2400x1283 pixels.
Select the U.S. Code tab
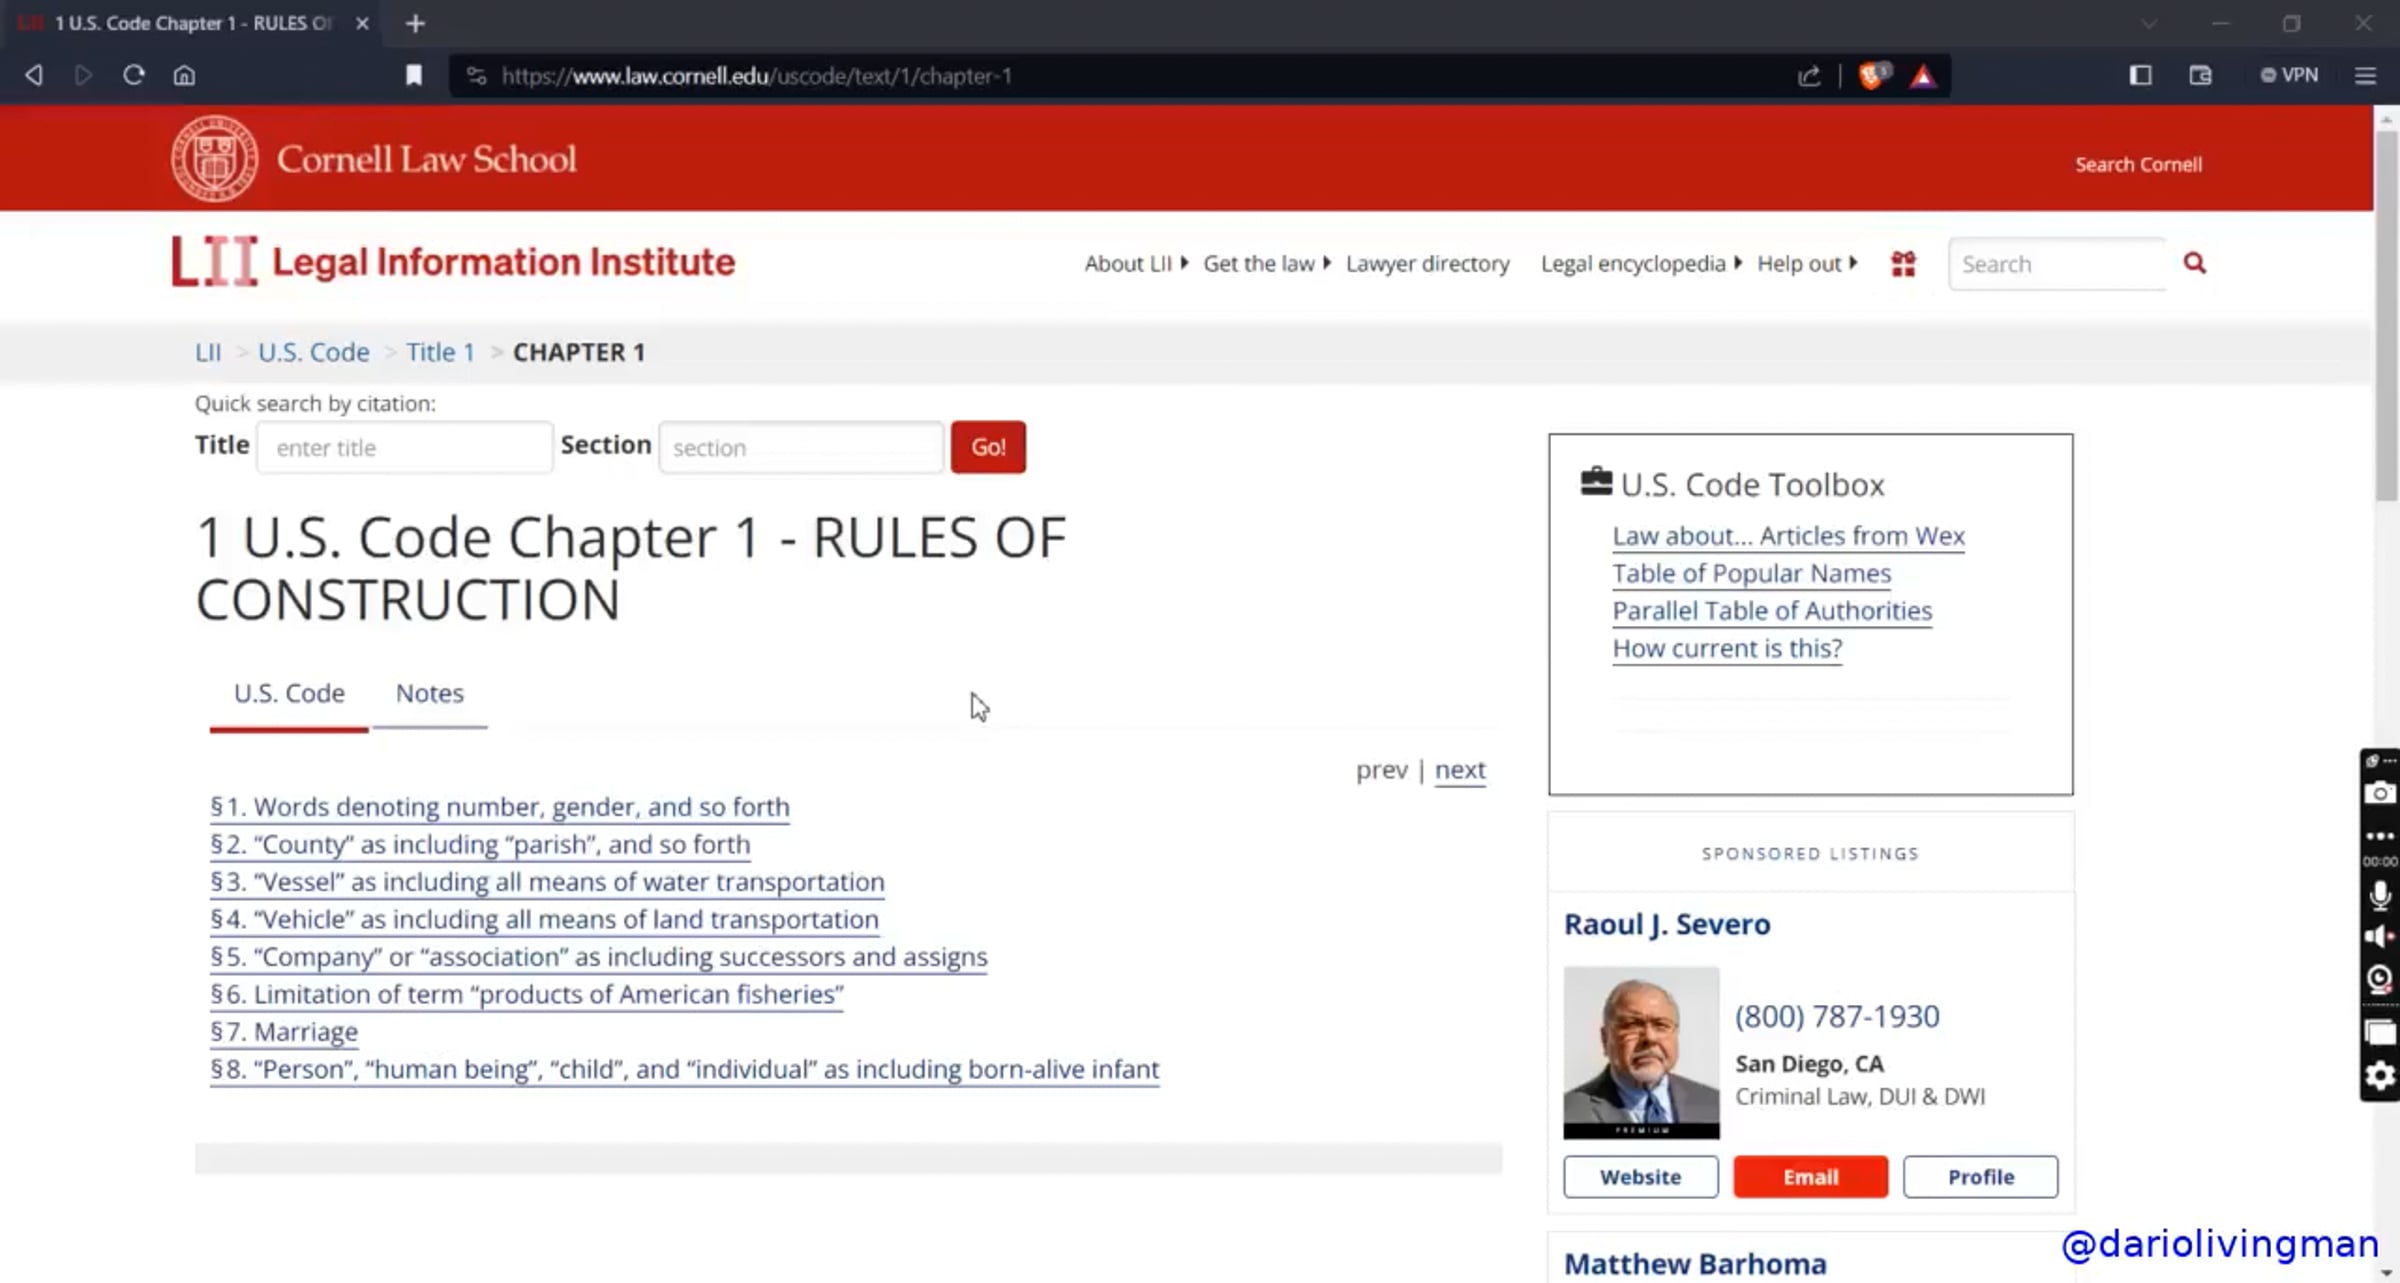coord(289,693)
